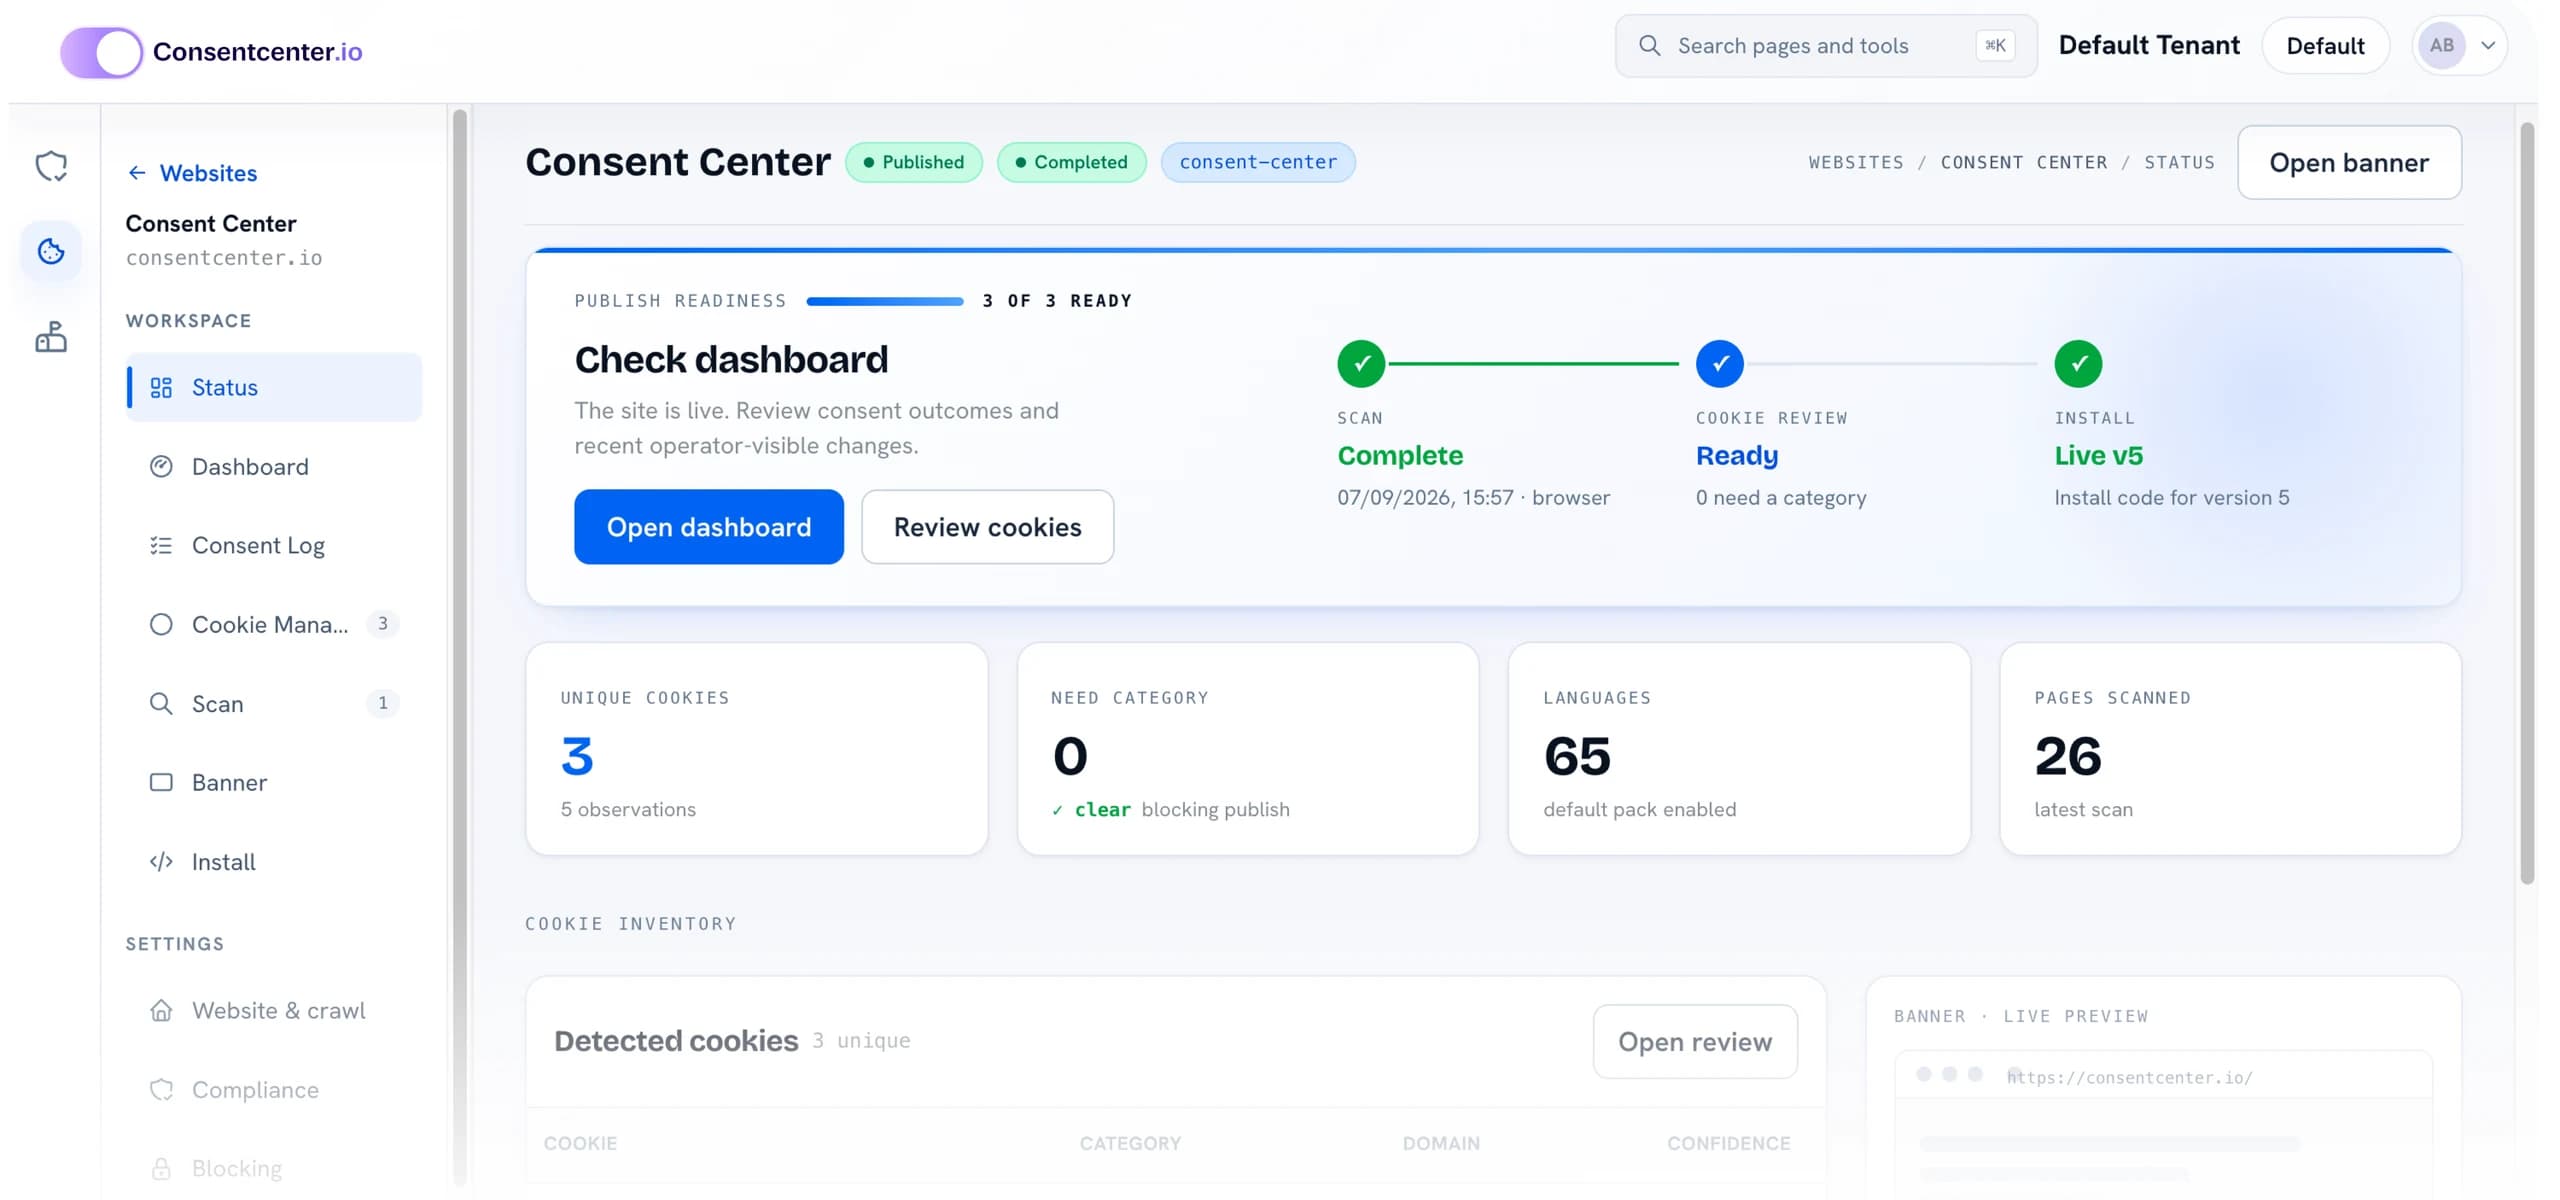The width and height of the screenshot is (2560, 1200).
Task: Click the Review cookies button
Action: [987, 527]
